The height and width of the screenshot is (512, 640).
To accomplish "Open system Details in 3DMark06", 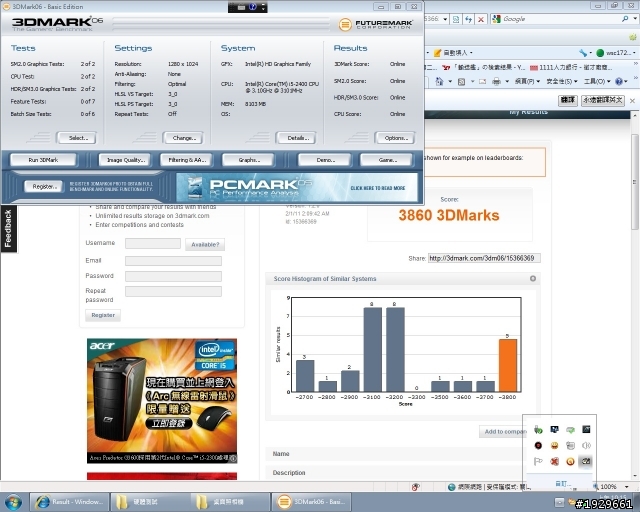I will point(297,138).
